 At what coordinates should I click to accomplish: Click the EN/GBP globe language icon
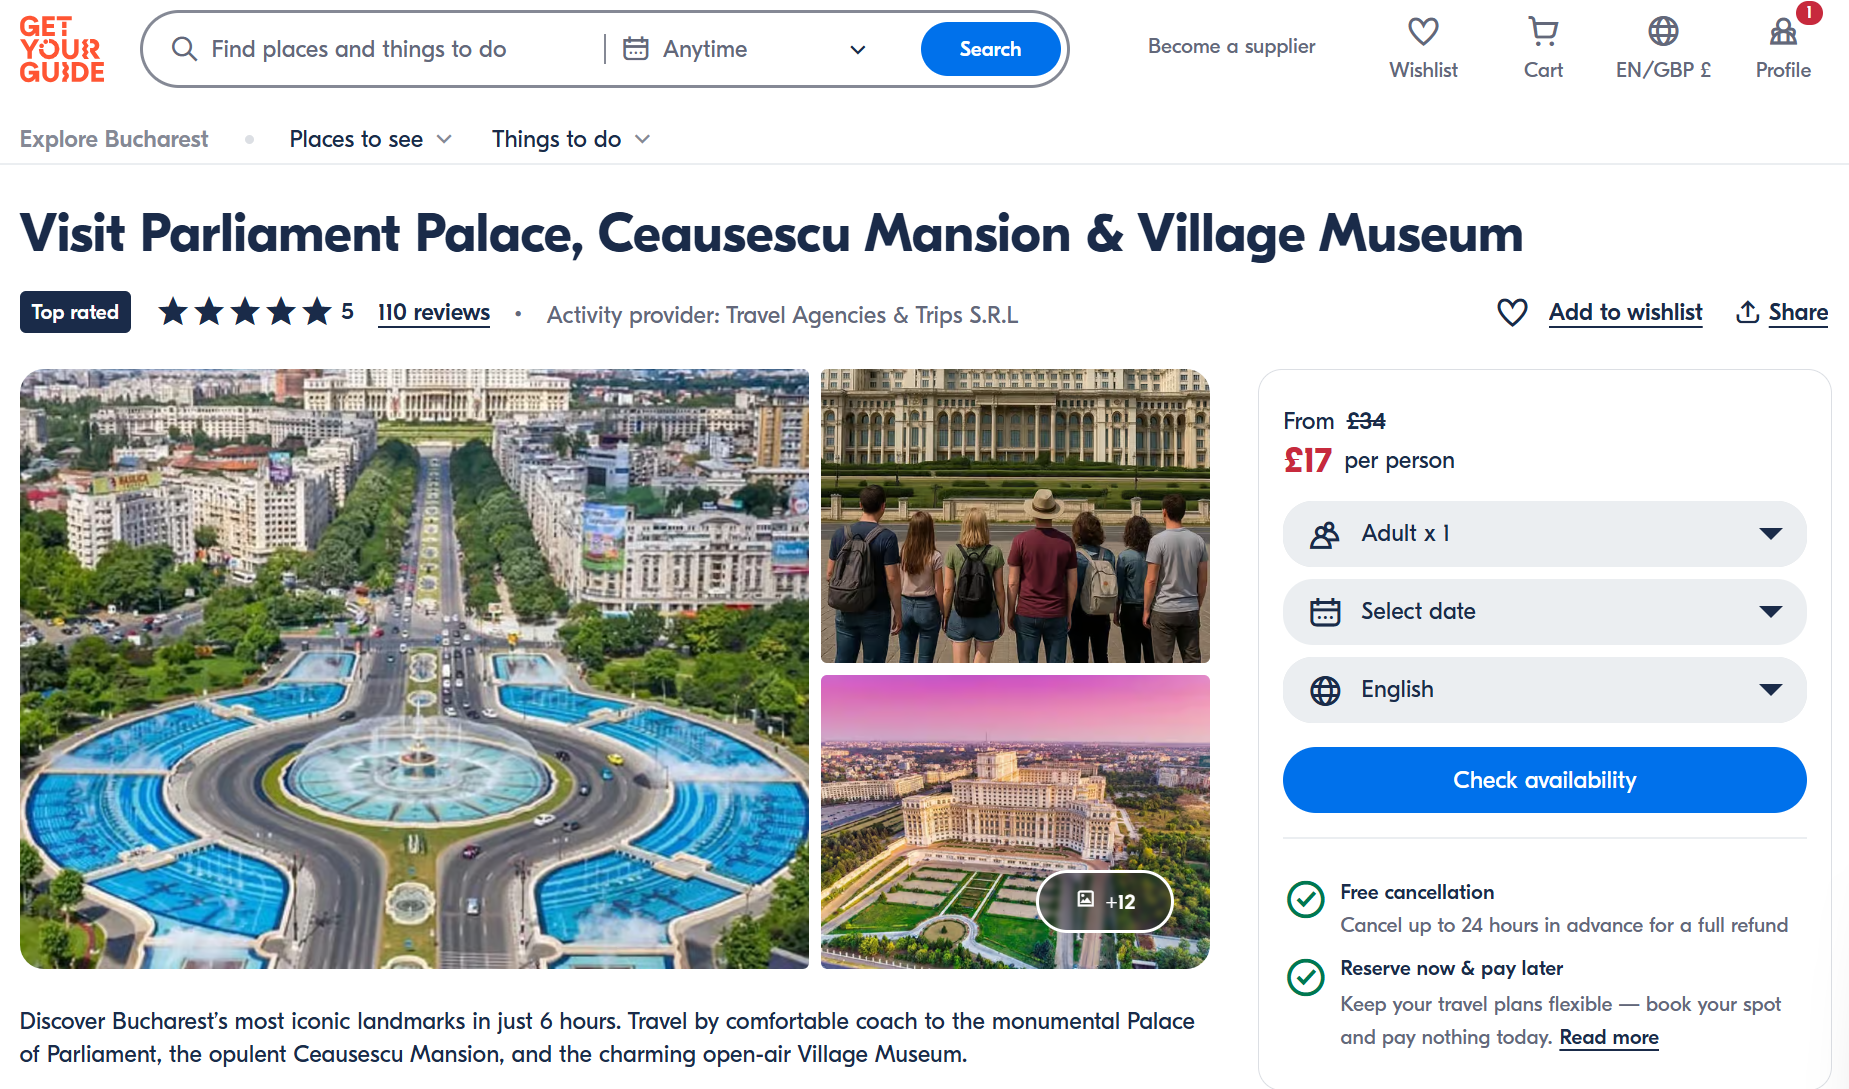coord(1663,32)
